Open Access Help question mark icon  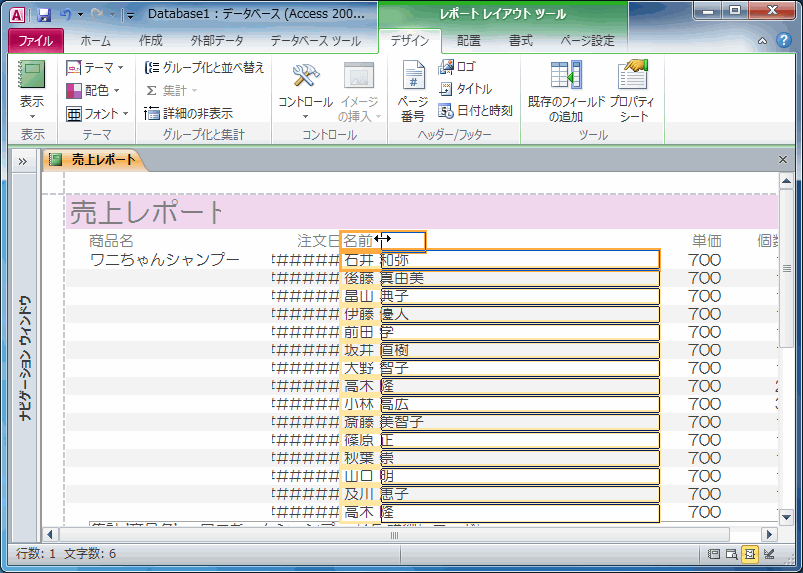(x=784, y=40)
